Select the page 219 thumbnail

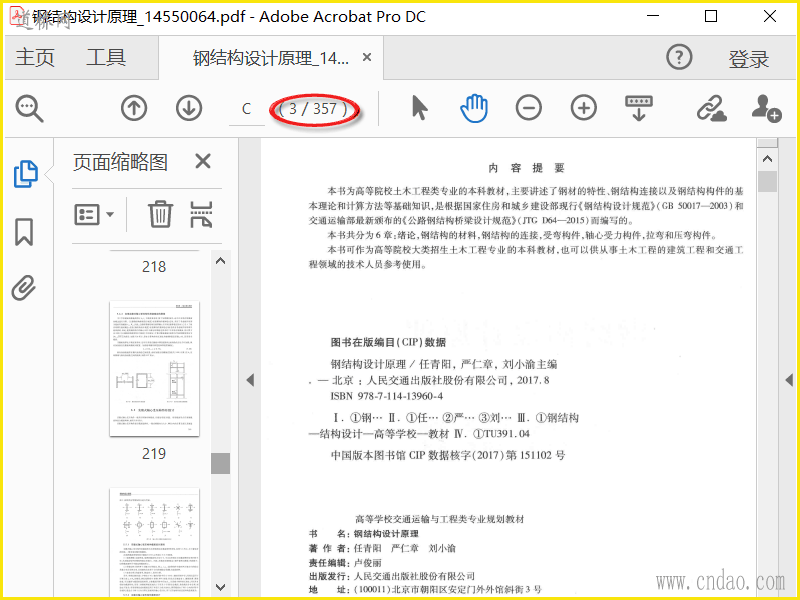(154, 368)
